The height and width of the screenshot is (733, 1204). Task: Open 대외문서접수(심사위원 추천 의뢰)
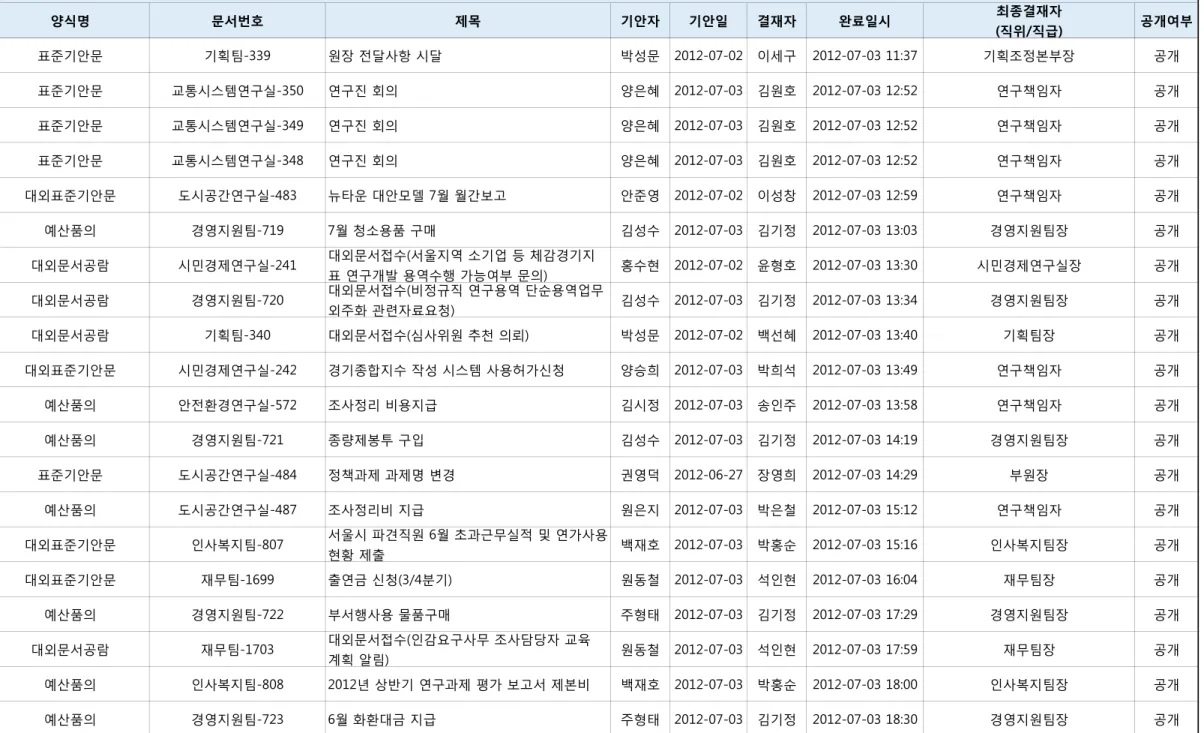point(428,336)
